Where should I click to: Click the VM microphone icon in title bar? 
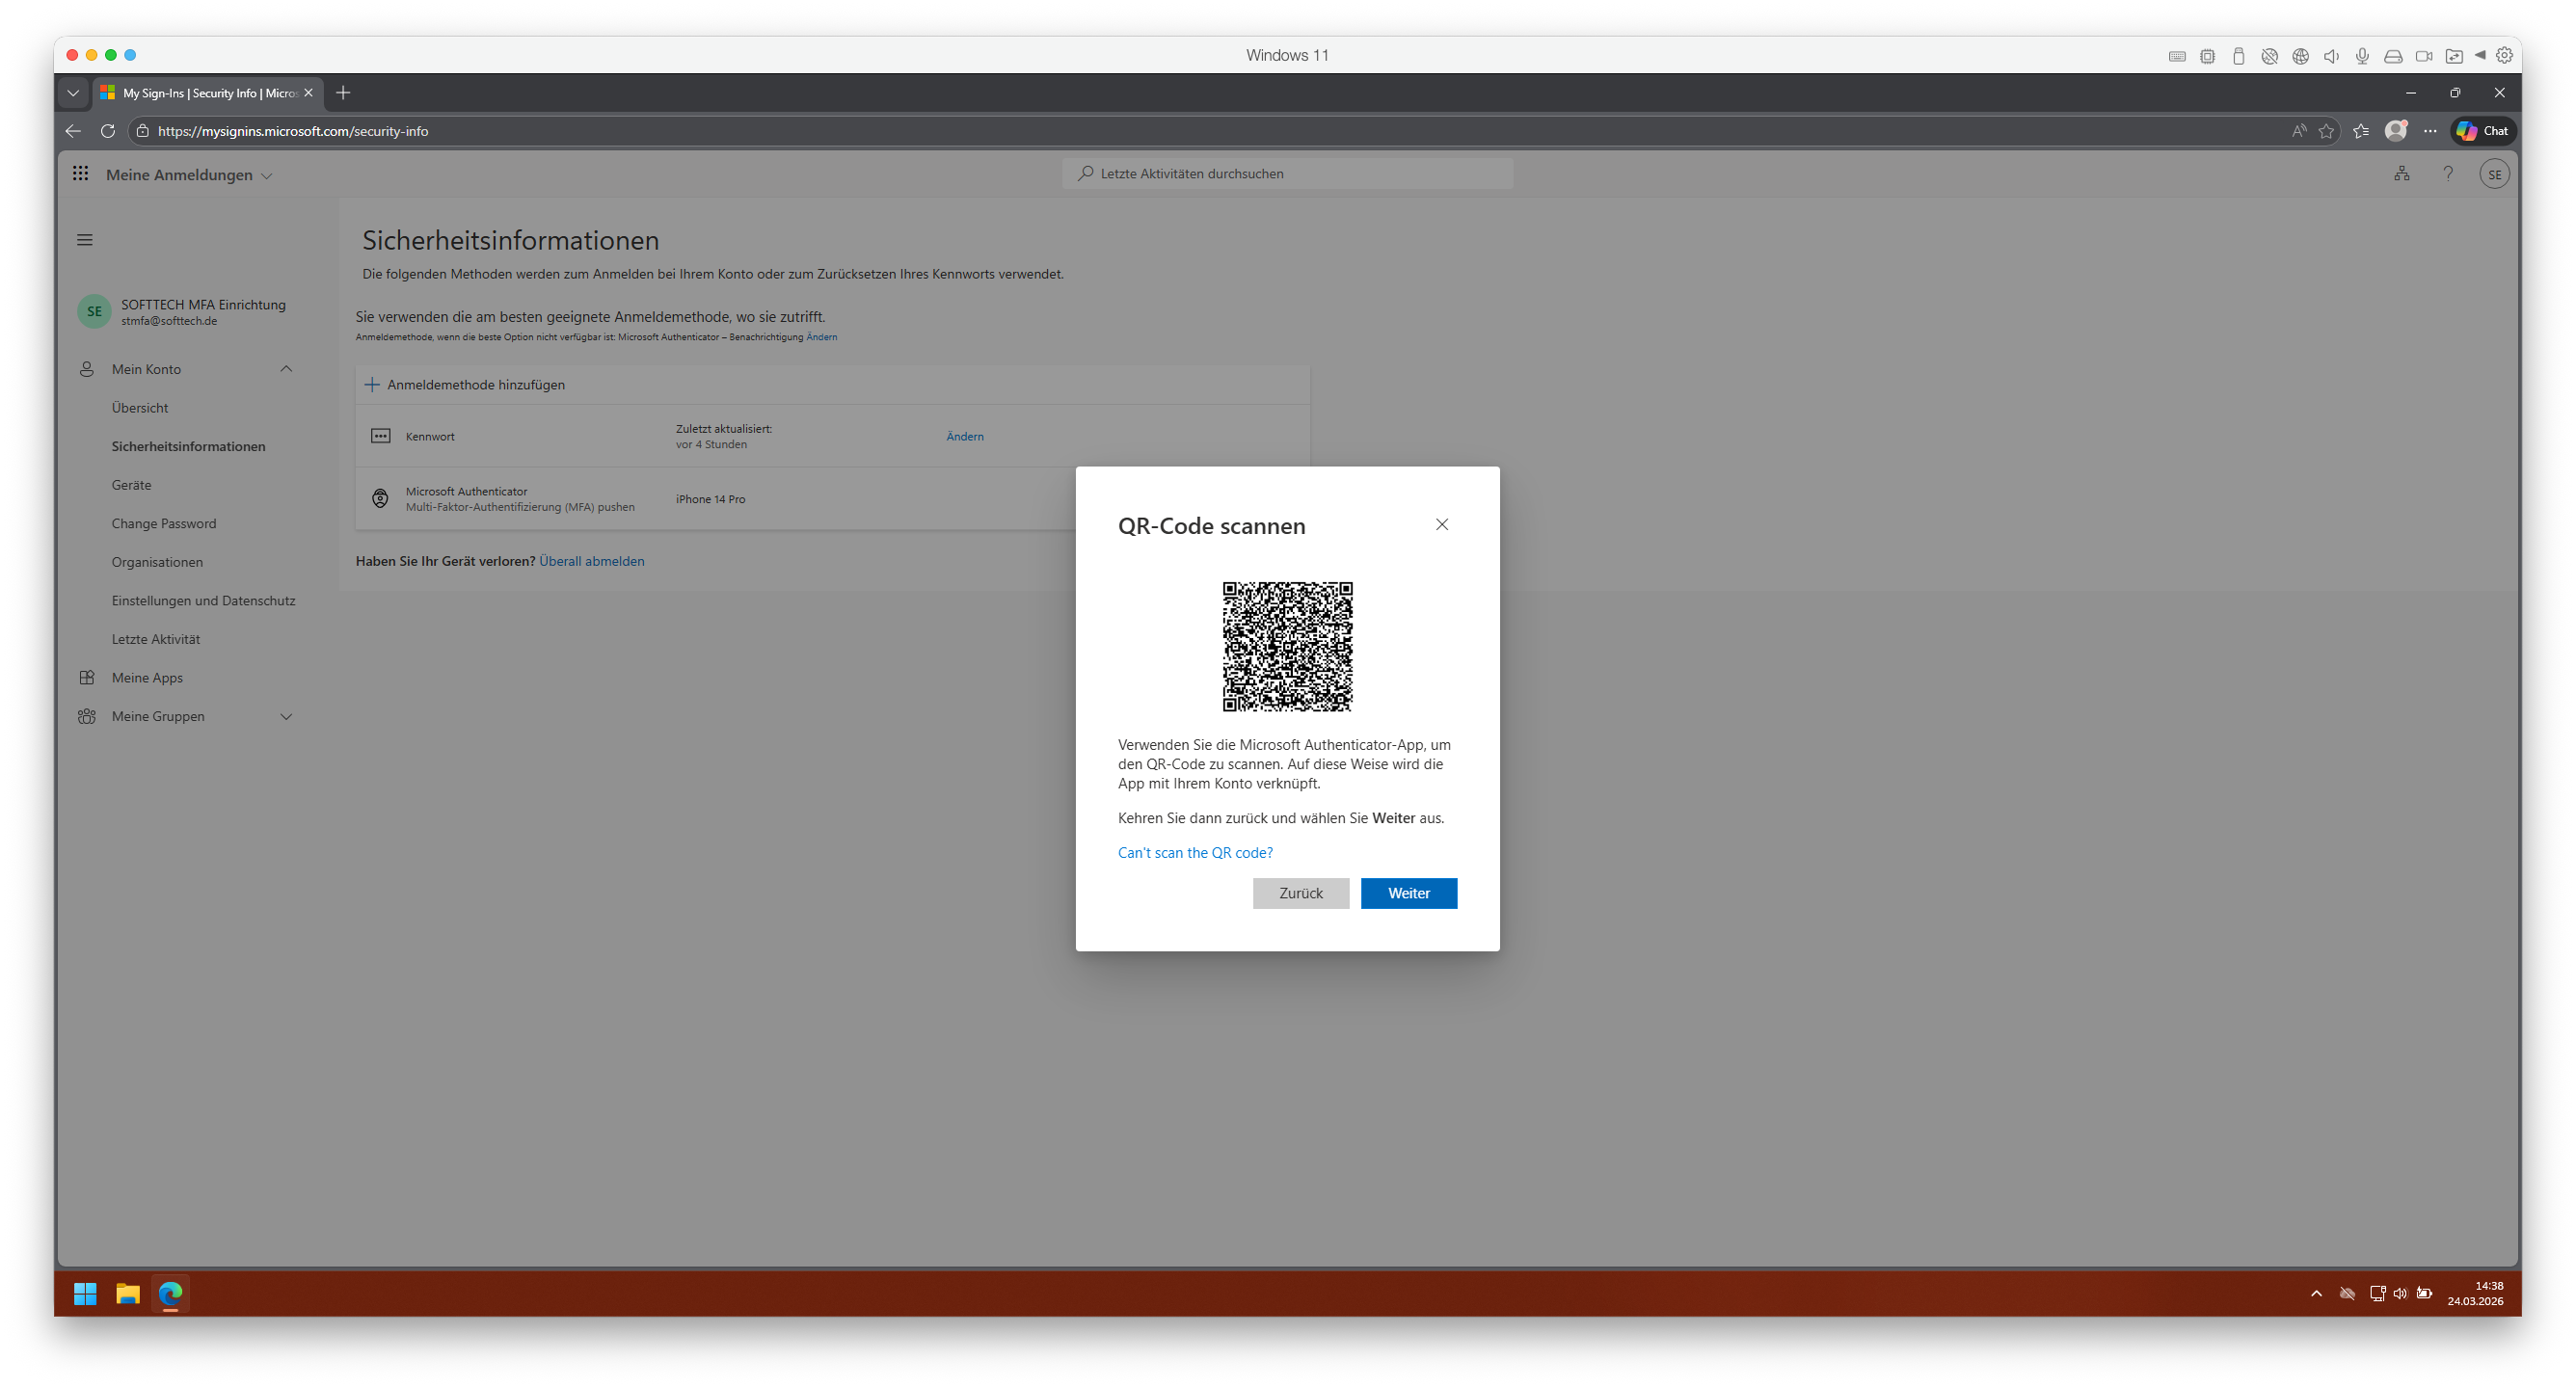2362,56
